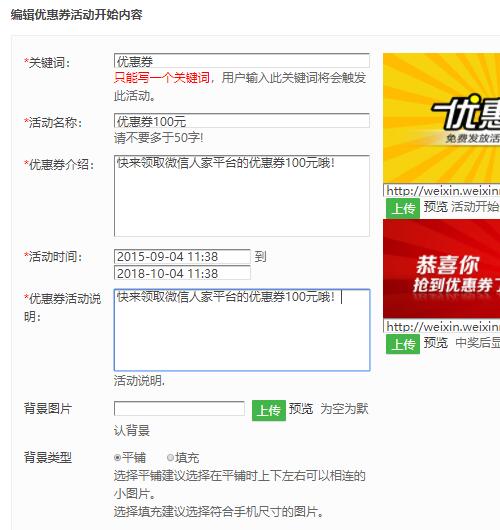Upload the 中奖后 image with 上传
This screenshot has width=500, height=530.
pyautogui.click(x=403, y=344)
